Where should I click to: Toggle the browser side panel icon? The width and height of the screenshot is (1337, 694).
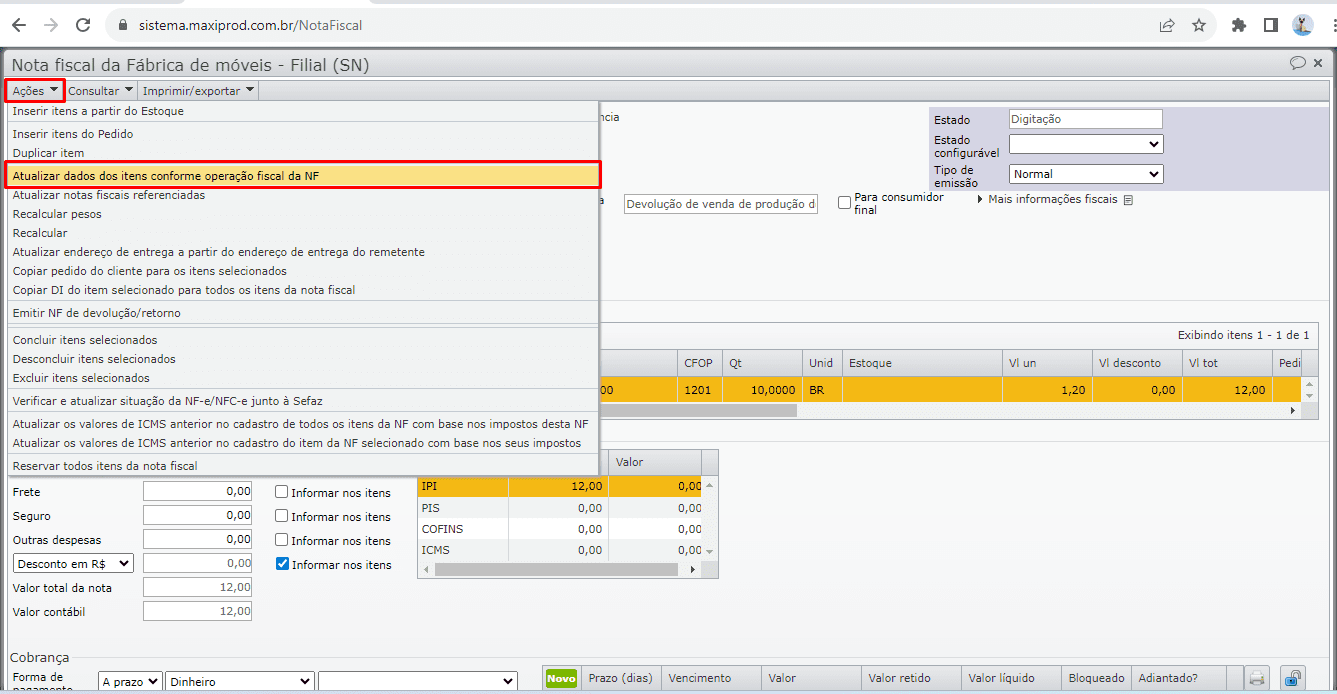click(1270, 25)
